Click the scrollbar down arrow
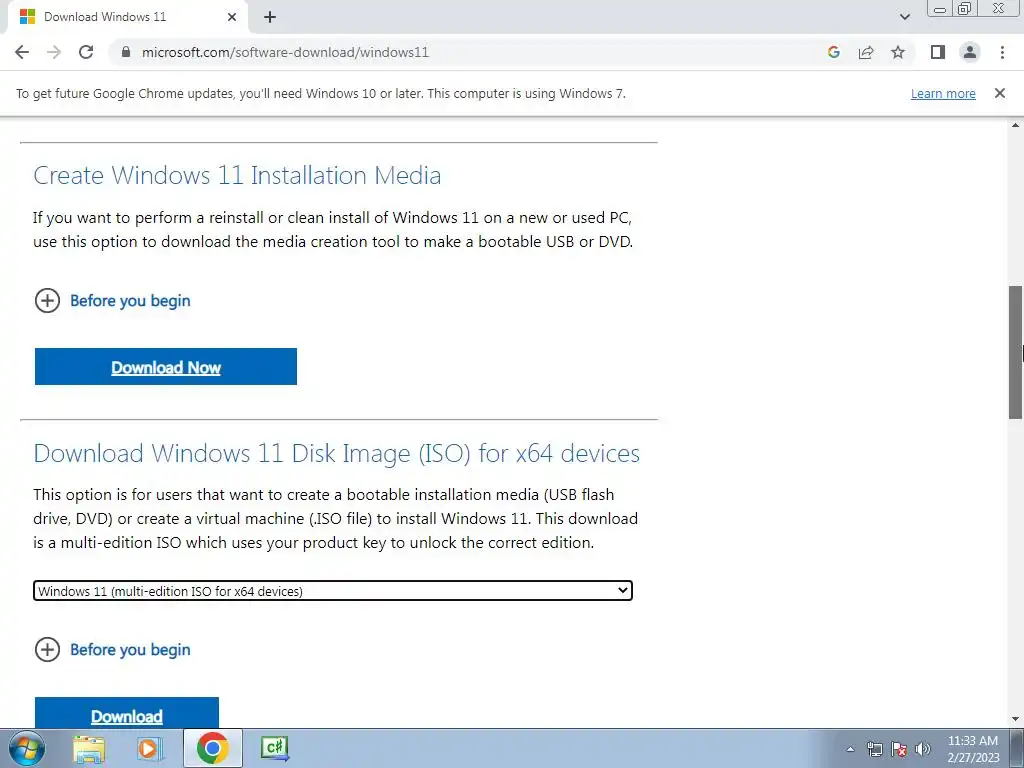 1016,720
